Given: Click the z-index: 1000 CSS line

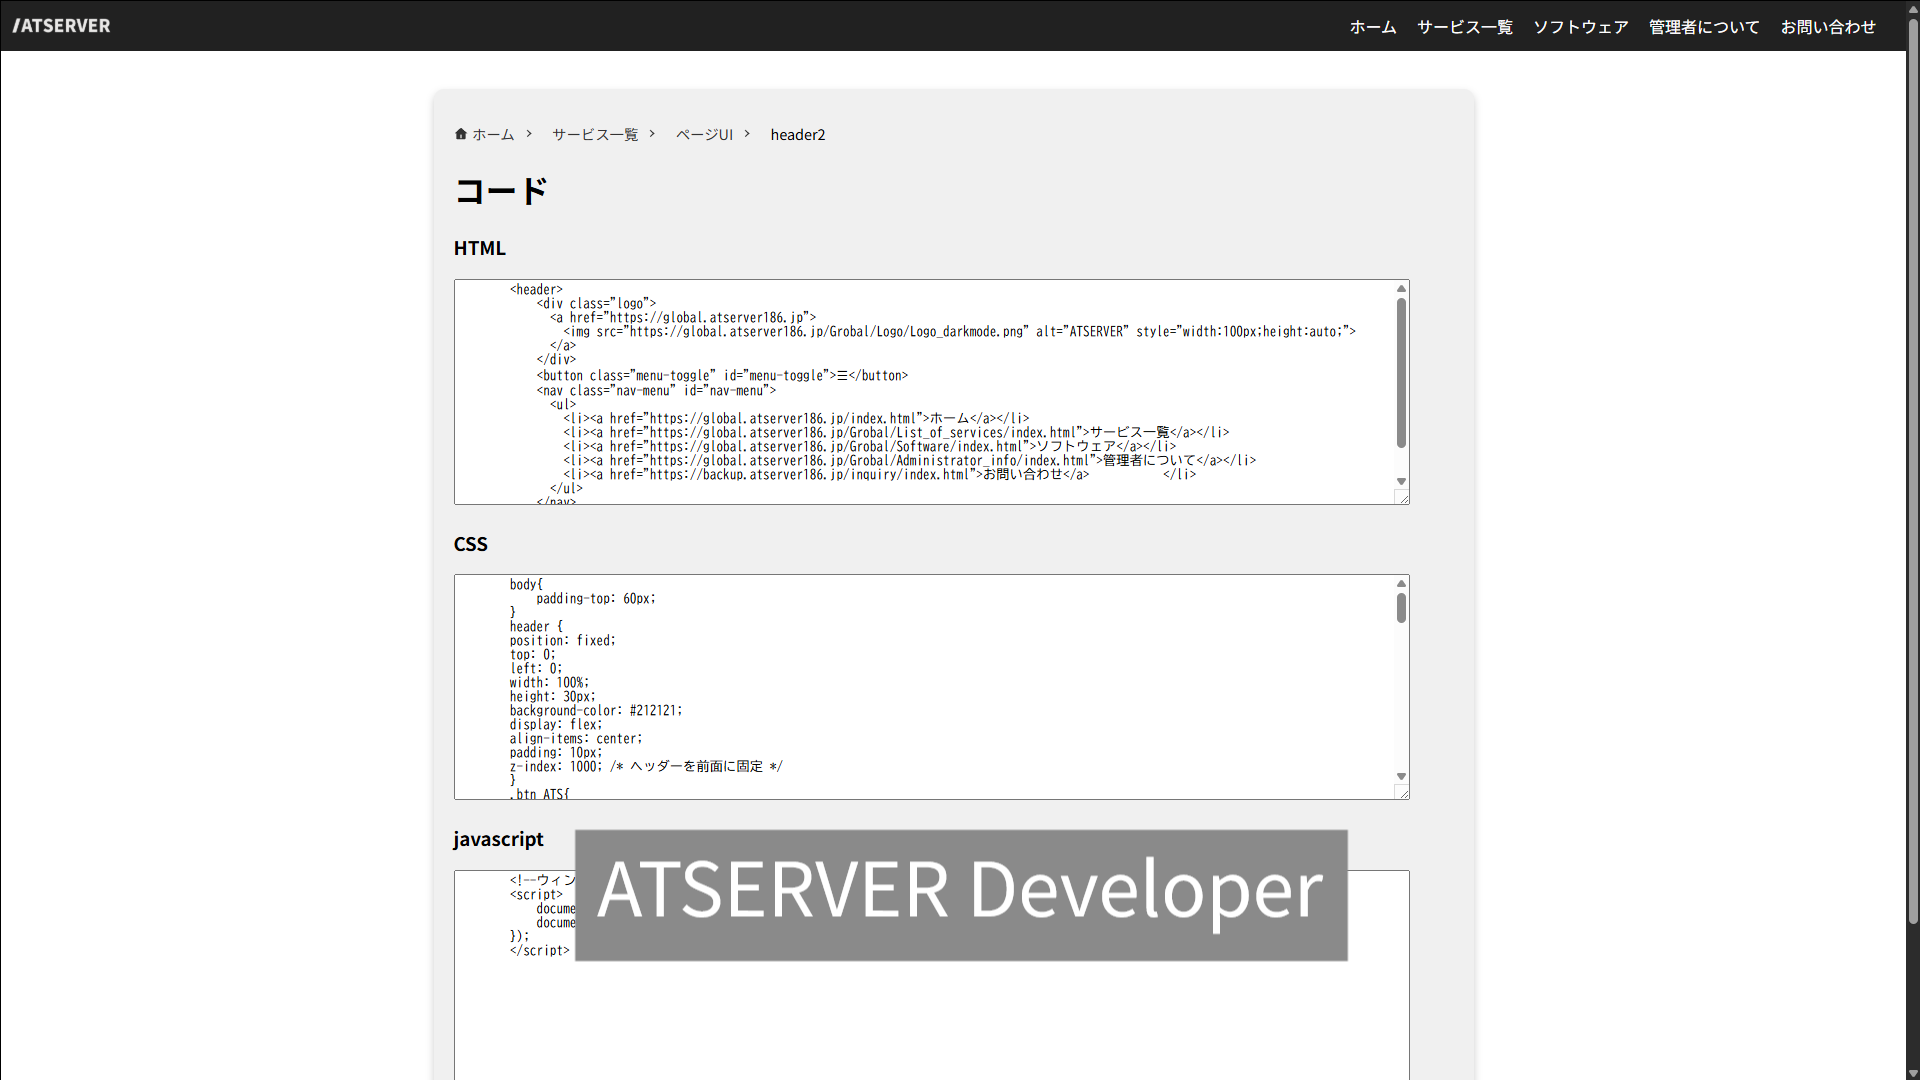Looking at the screenshot, I should 646,767.
